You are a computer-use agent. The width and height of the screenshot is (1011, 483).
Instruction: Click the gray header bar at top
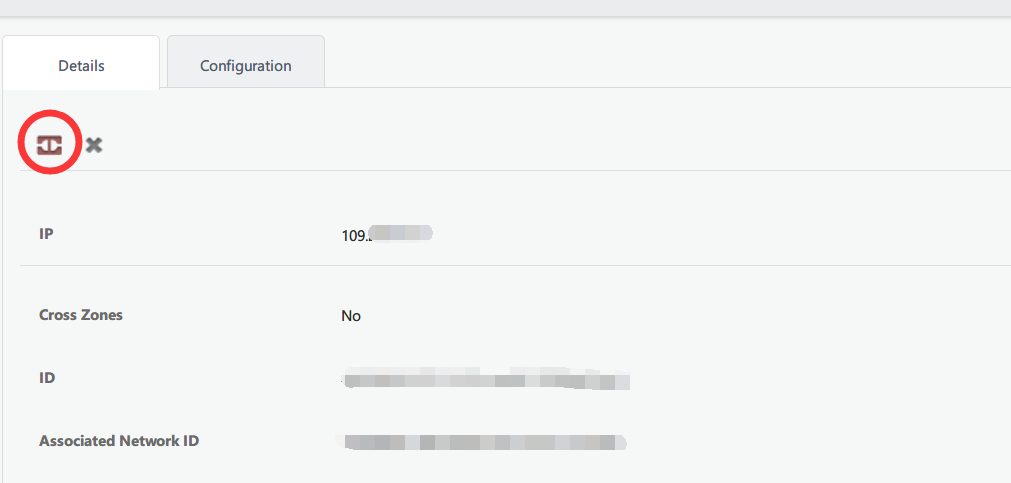point(506,8)
